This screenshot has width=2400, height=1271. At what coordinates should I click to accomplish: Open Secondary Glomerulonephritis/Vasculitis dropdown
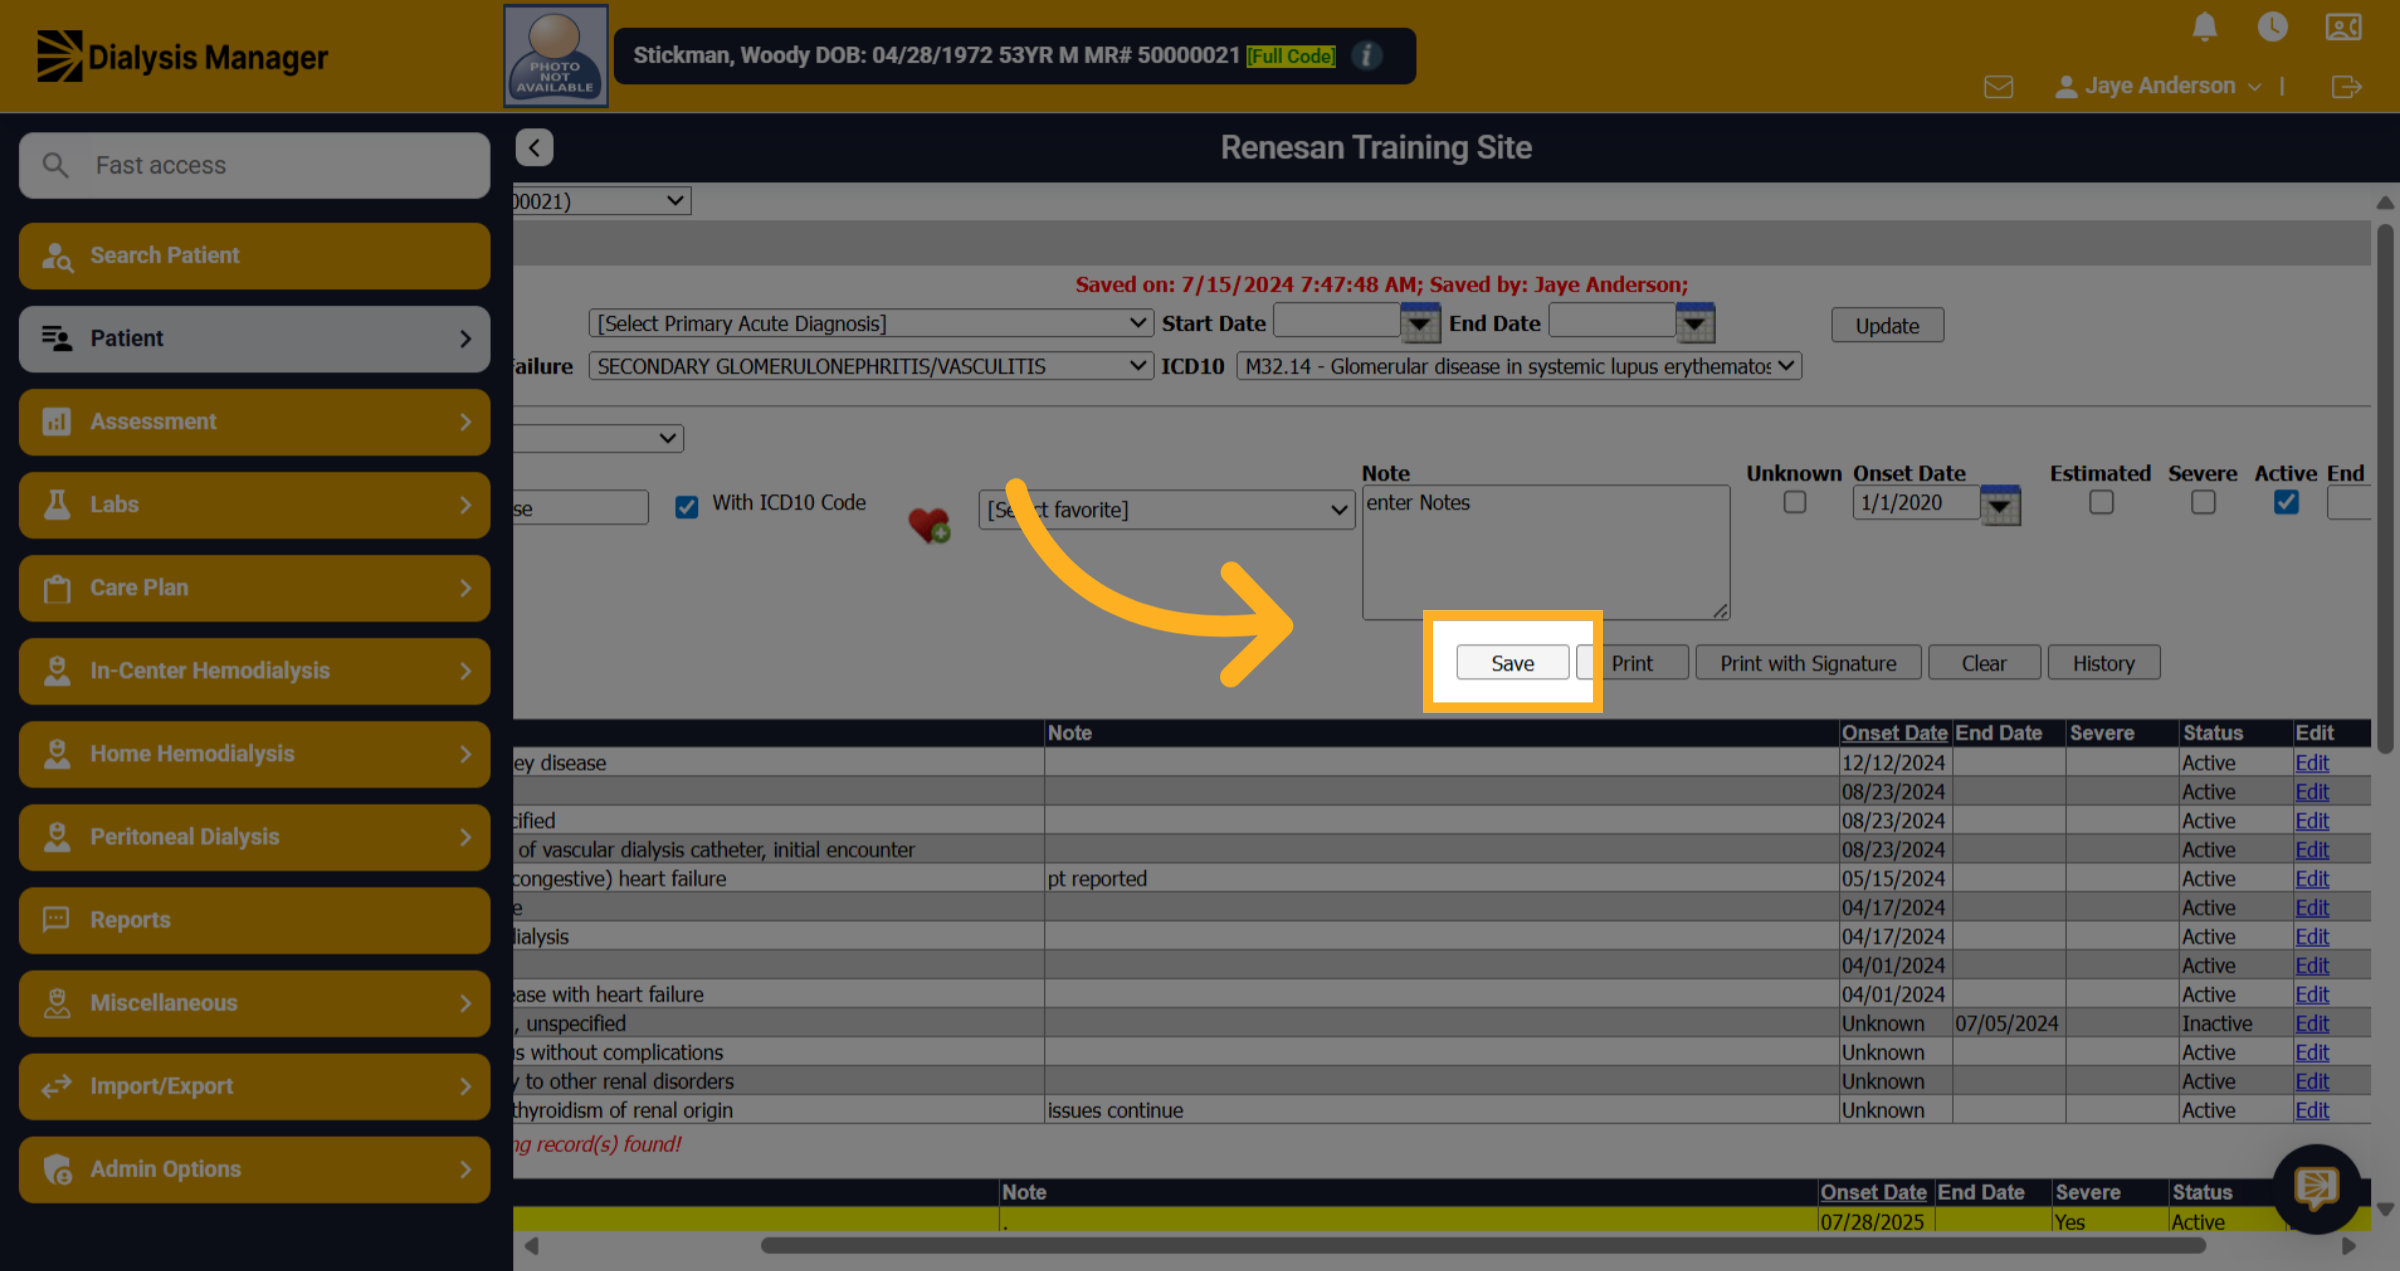point(870,366)
